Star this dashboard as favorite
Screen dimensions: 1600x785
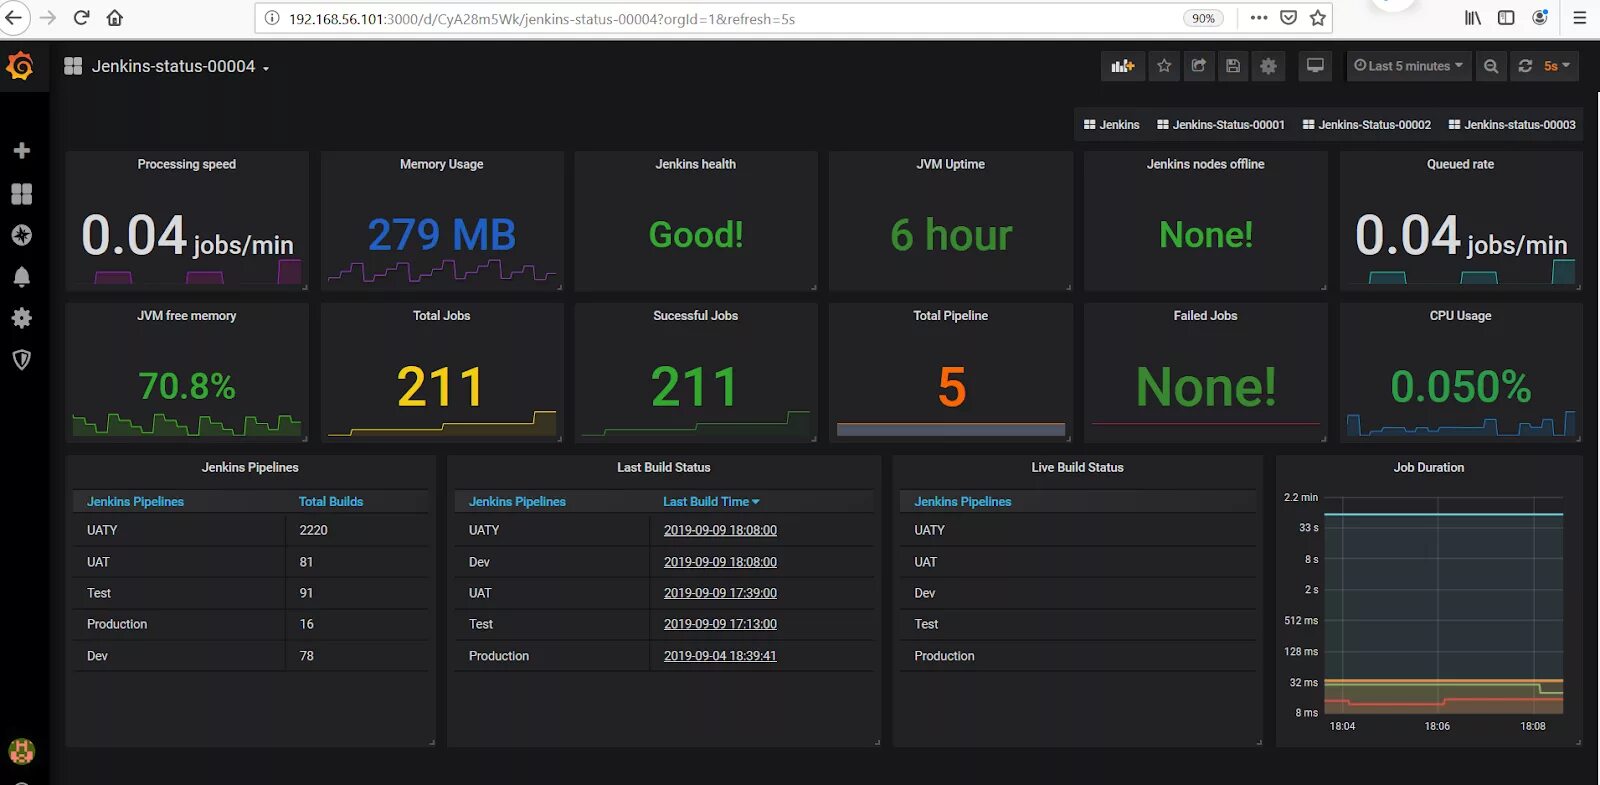1164,66
